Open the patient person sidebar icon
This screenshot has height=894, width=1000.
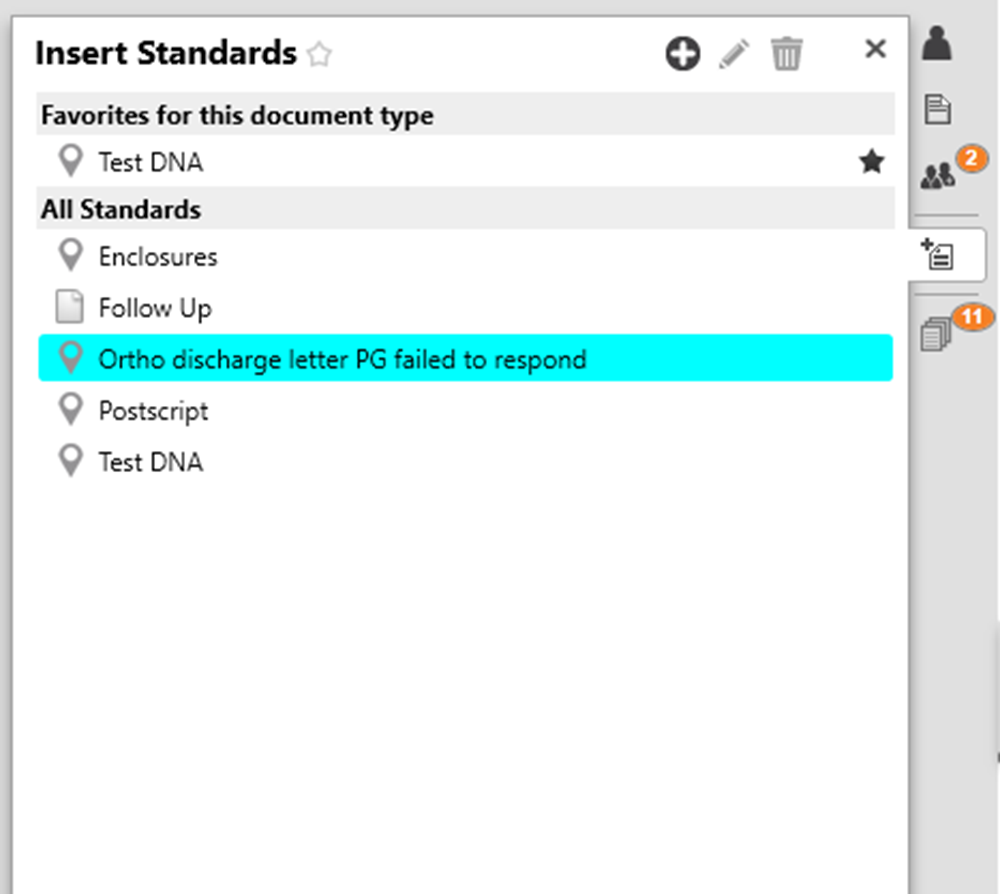coord(936,44)
